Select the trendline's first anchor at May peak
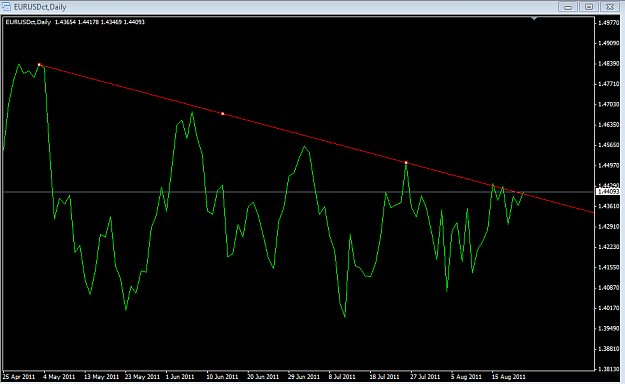The image size is (625, 384). (x=39, y=65)
